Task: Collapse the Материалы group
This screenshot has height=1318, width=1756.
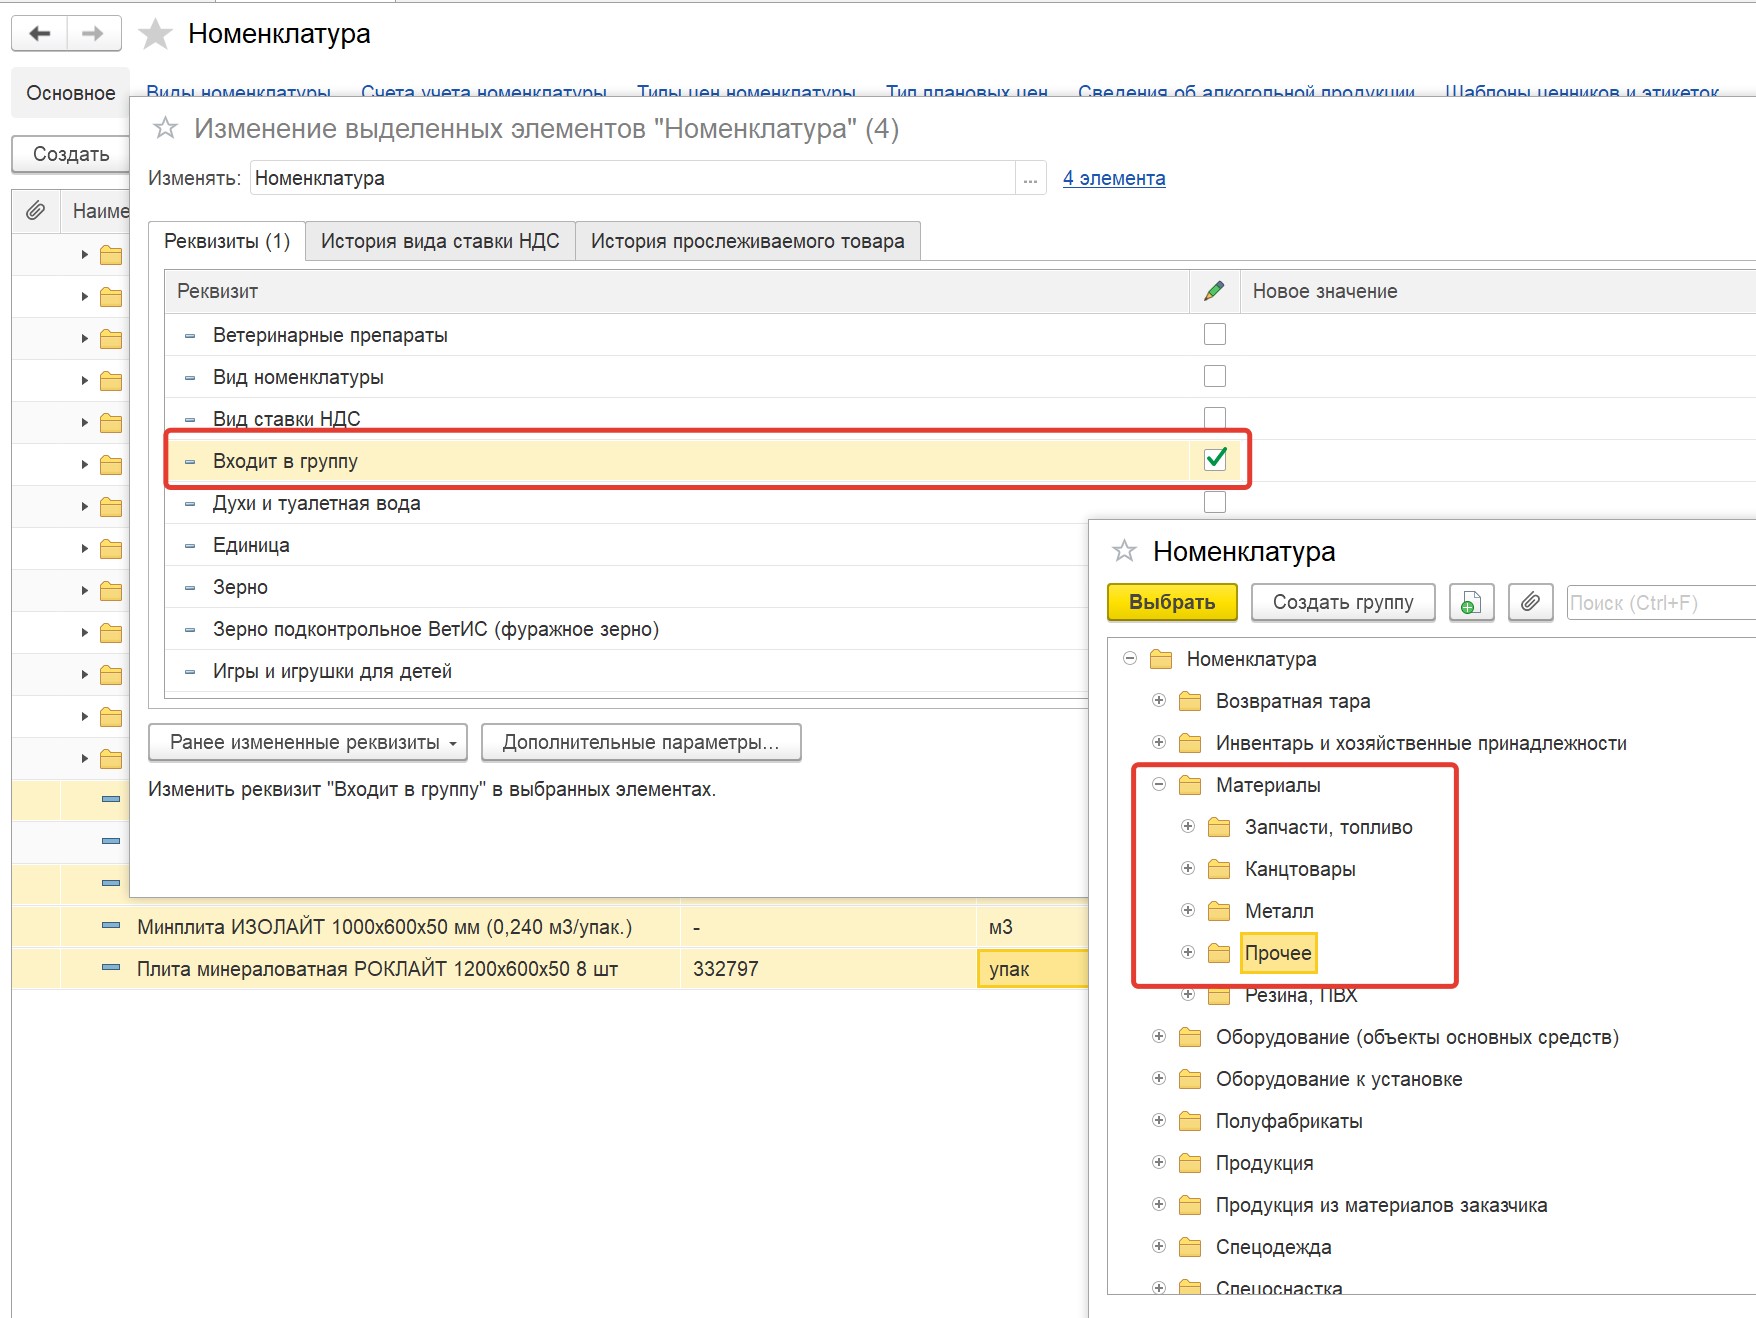Action: point(1159,784)
